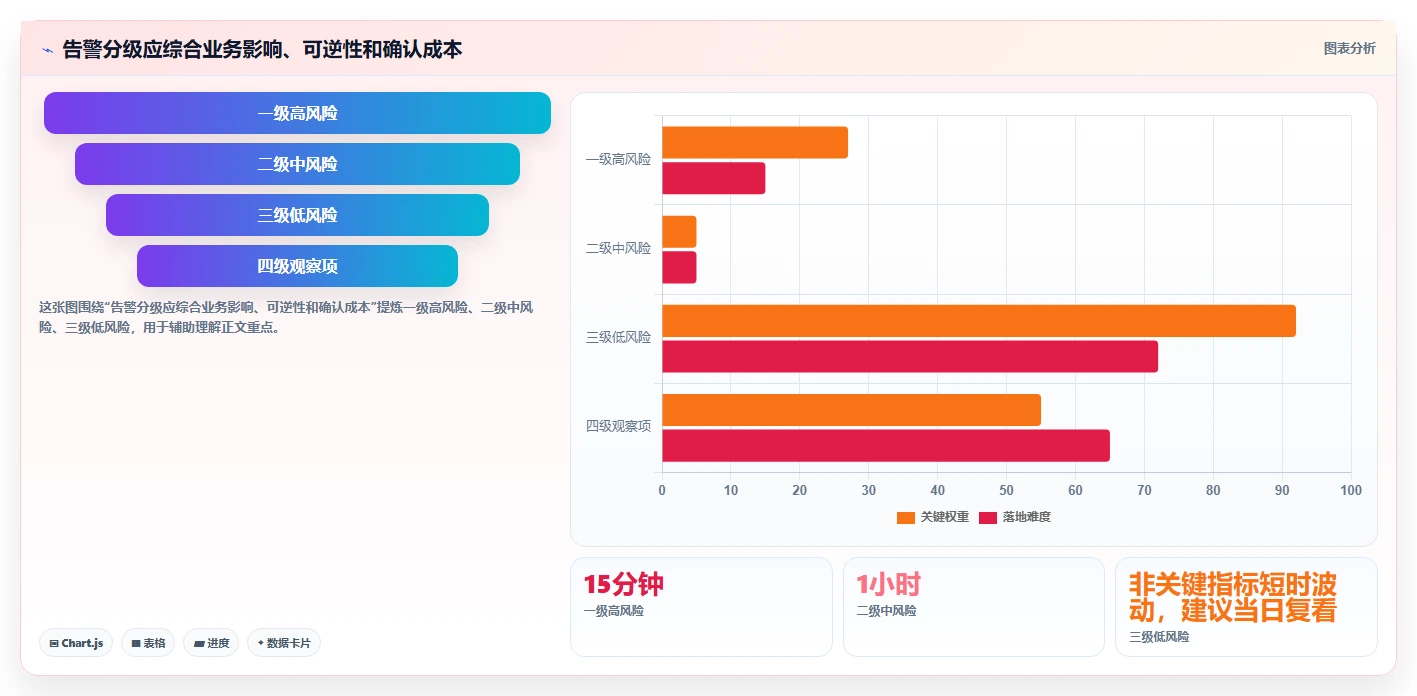The height and width of the screenshot is (696, 1417).
Task: Click the header title 告警分级应综合业务影响
Action: [x=262, y=49]
